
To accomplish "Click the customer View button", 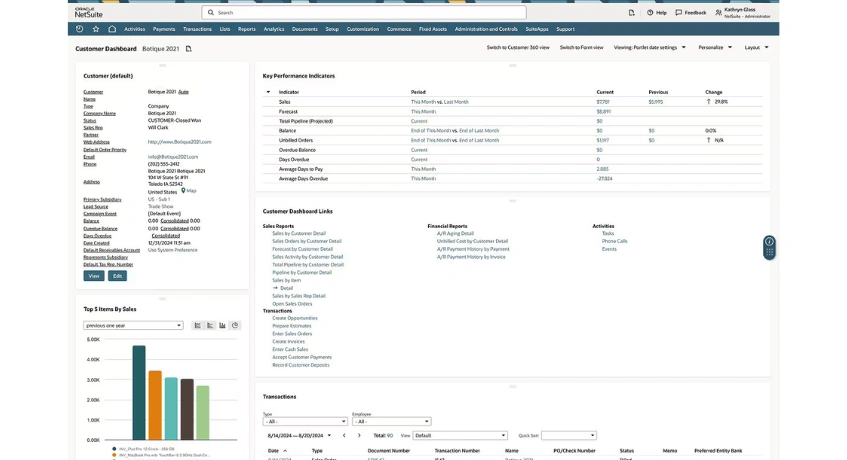I will click(94, 276).
